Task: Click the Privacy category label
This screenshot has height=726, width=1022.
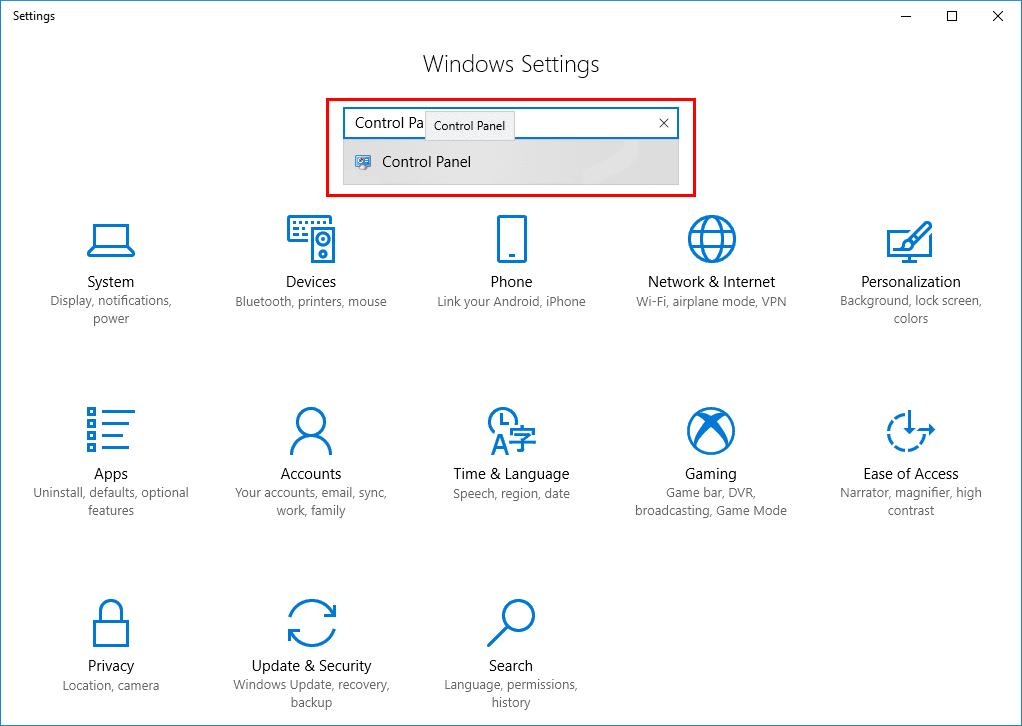Action: coord(111,665)
